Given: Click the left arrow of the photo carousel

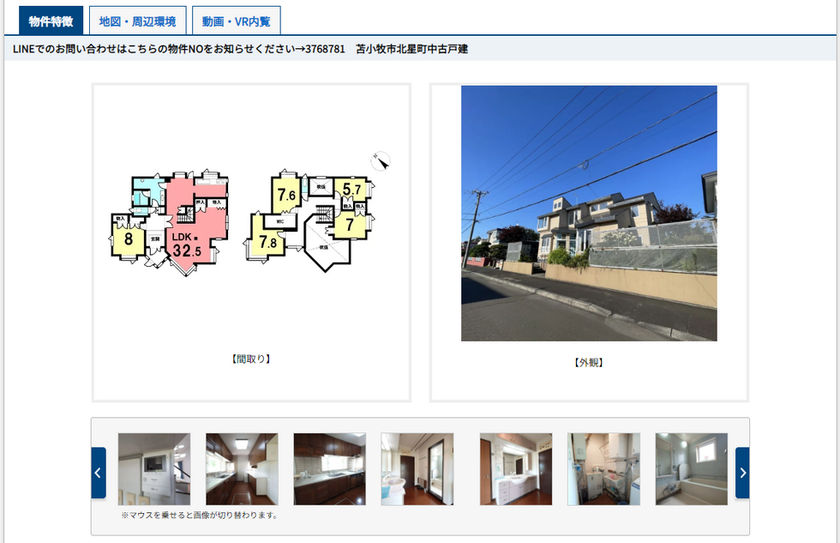Looking at the screenshot, I should point(98,472).
